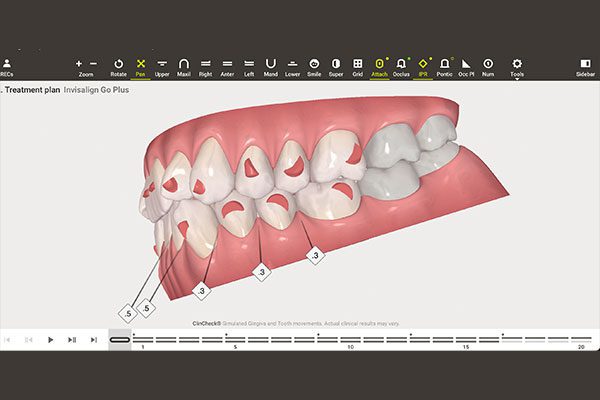
Task: Open the Tools gear dropdown
Action: click(517, 68)
